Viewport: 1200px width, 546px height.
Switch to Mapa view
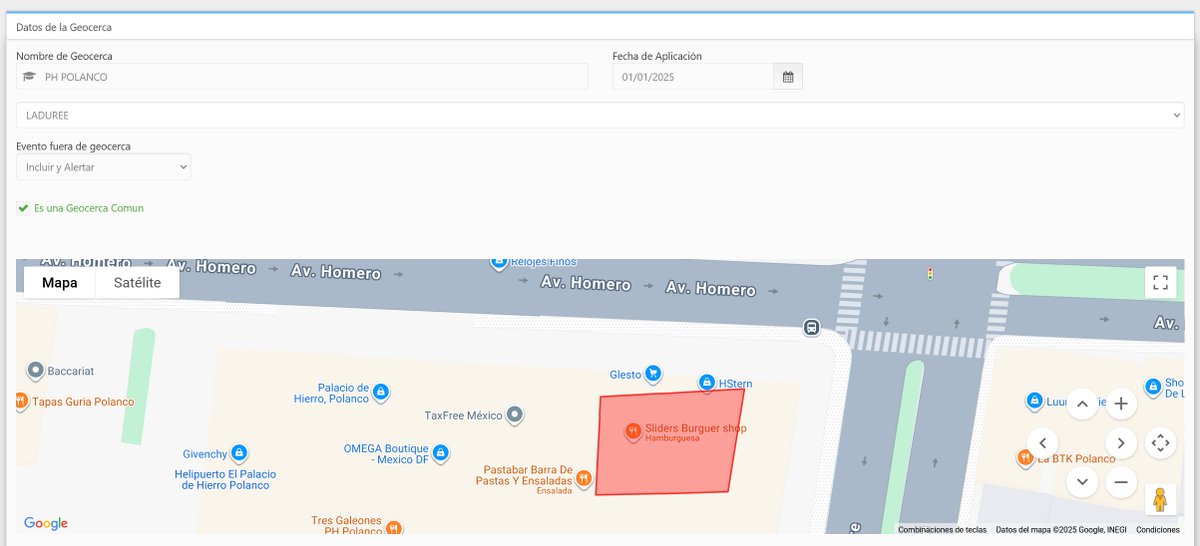tap(60, 283)
